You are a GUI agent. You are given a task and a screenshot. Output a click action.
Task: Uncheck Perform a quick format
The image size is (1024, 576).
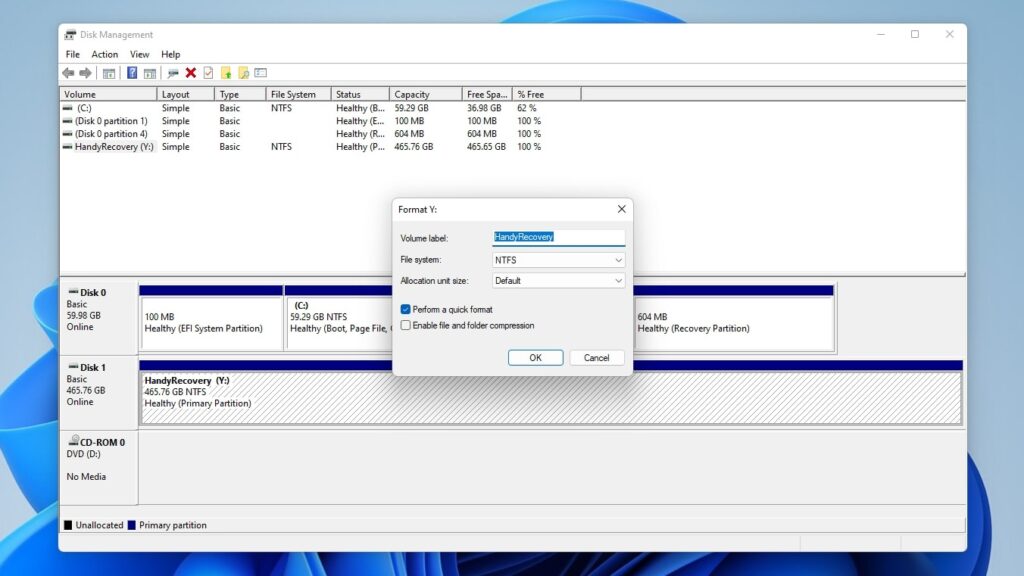[x=406, y=310]
